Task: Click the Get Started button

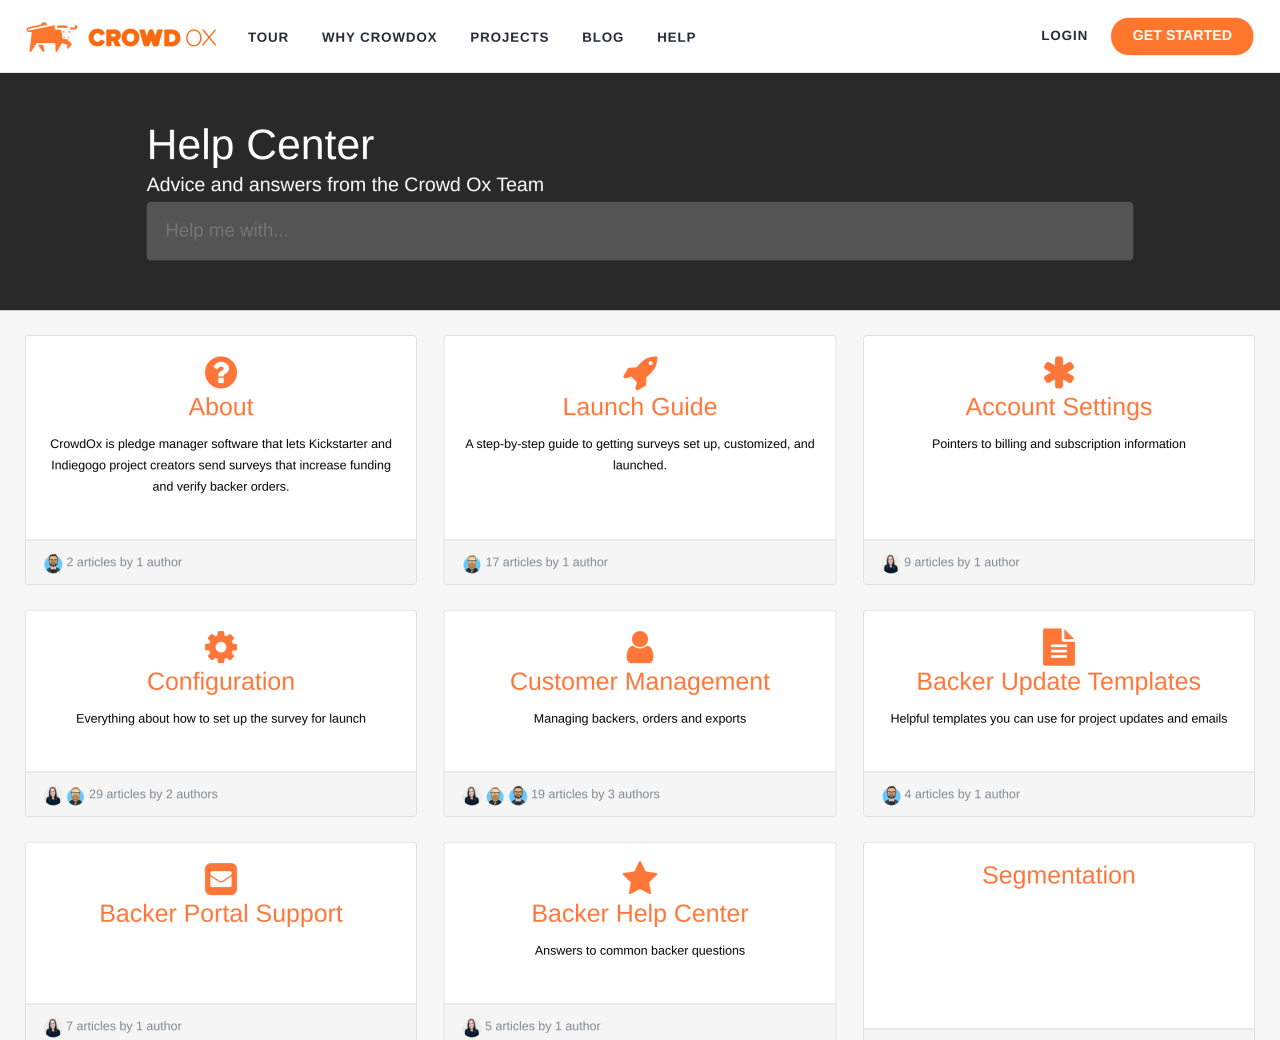Action: [1182, 36]
